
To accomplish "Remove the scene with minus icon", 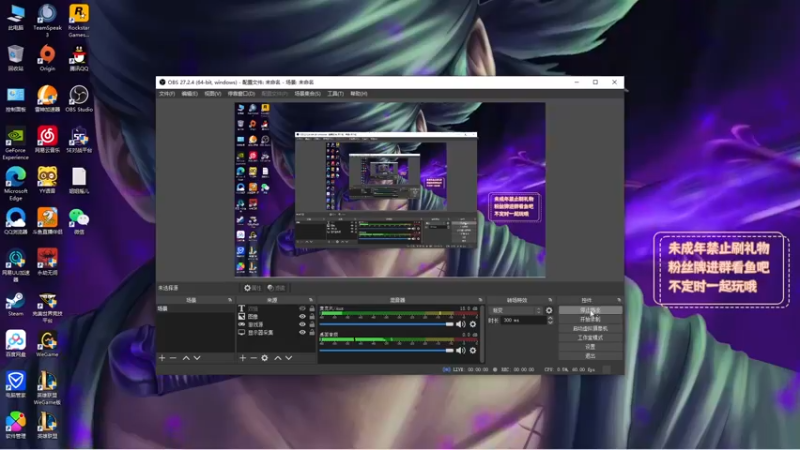I will (173, 358).
